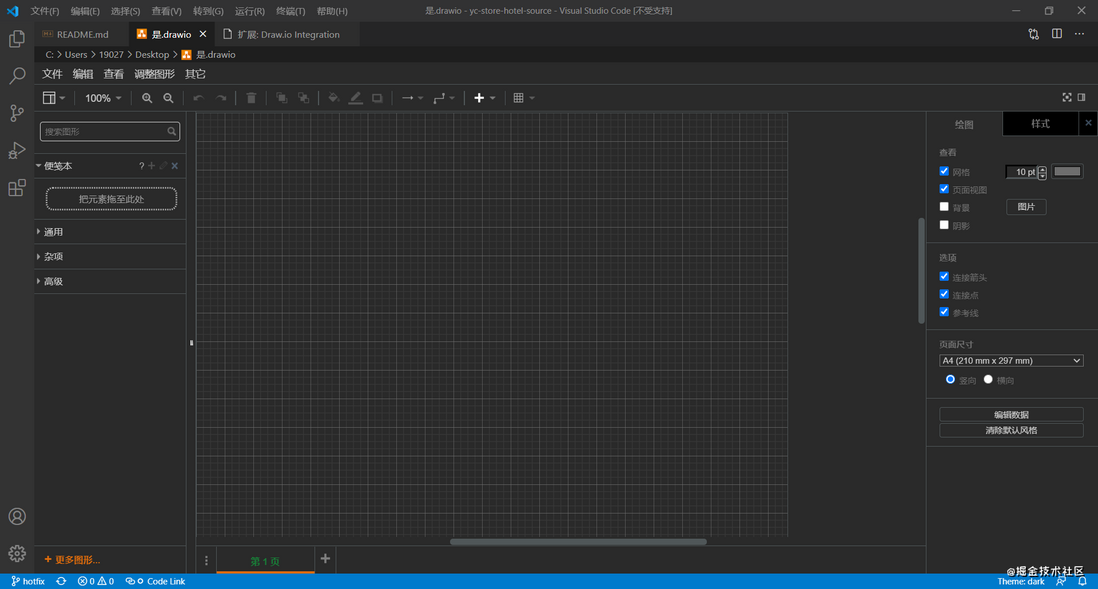Screen dimensions: 1098x589
Task: Click the fullscreen icon in draw.io toolbar
Action: (1066, 97)
